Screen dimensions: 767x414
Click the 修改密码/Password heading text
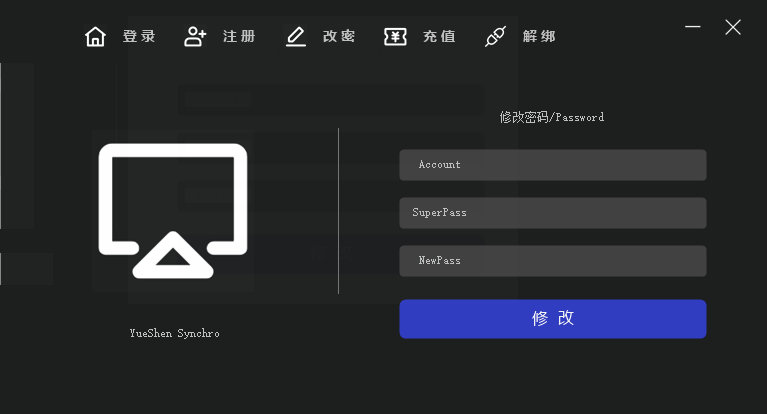pos(552,117)
